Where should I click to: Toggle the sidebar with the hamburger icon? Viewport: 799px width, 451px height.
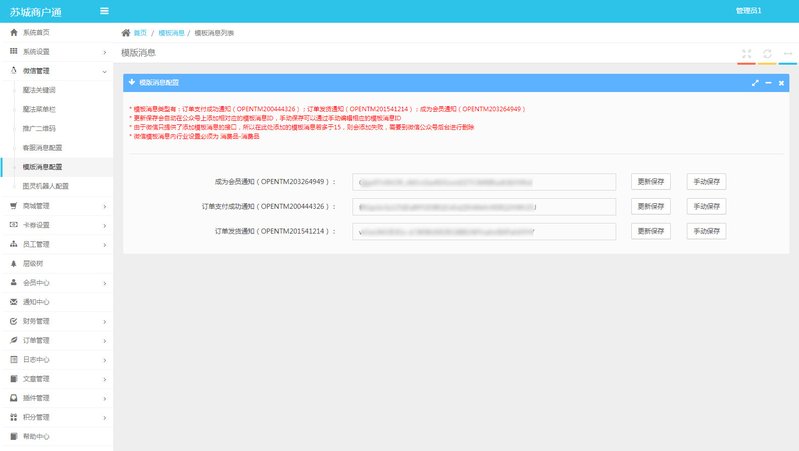click(105, 11)
